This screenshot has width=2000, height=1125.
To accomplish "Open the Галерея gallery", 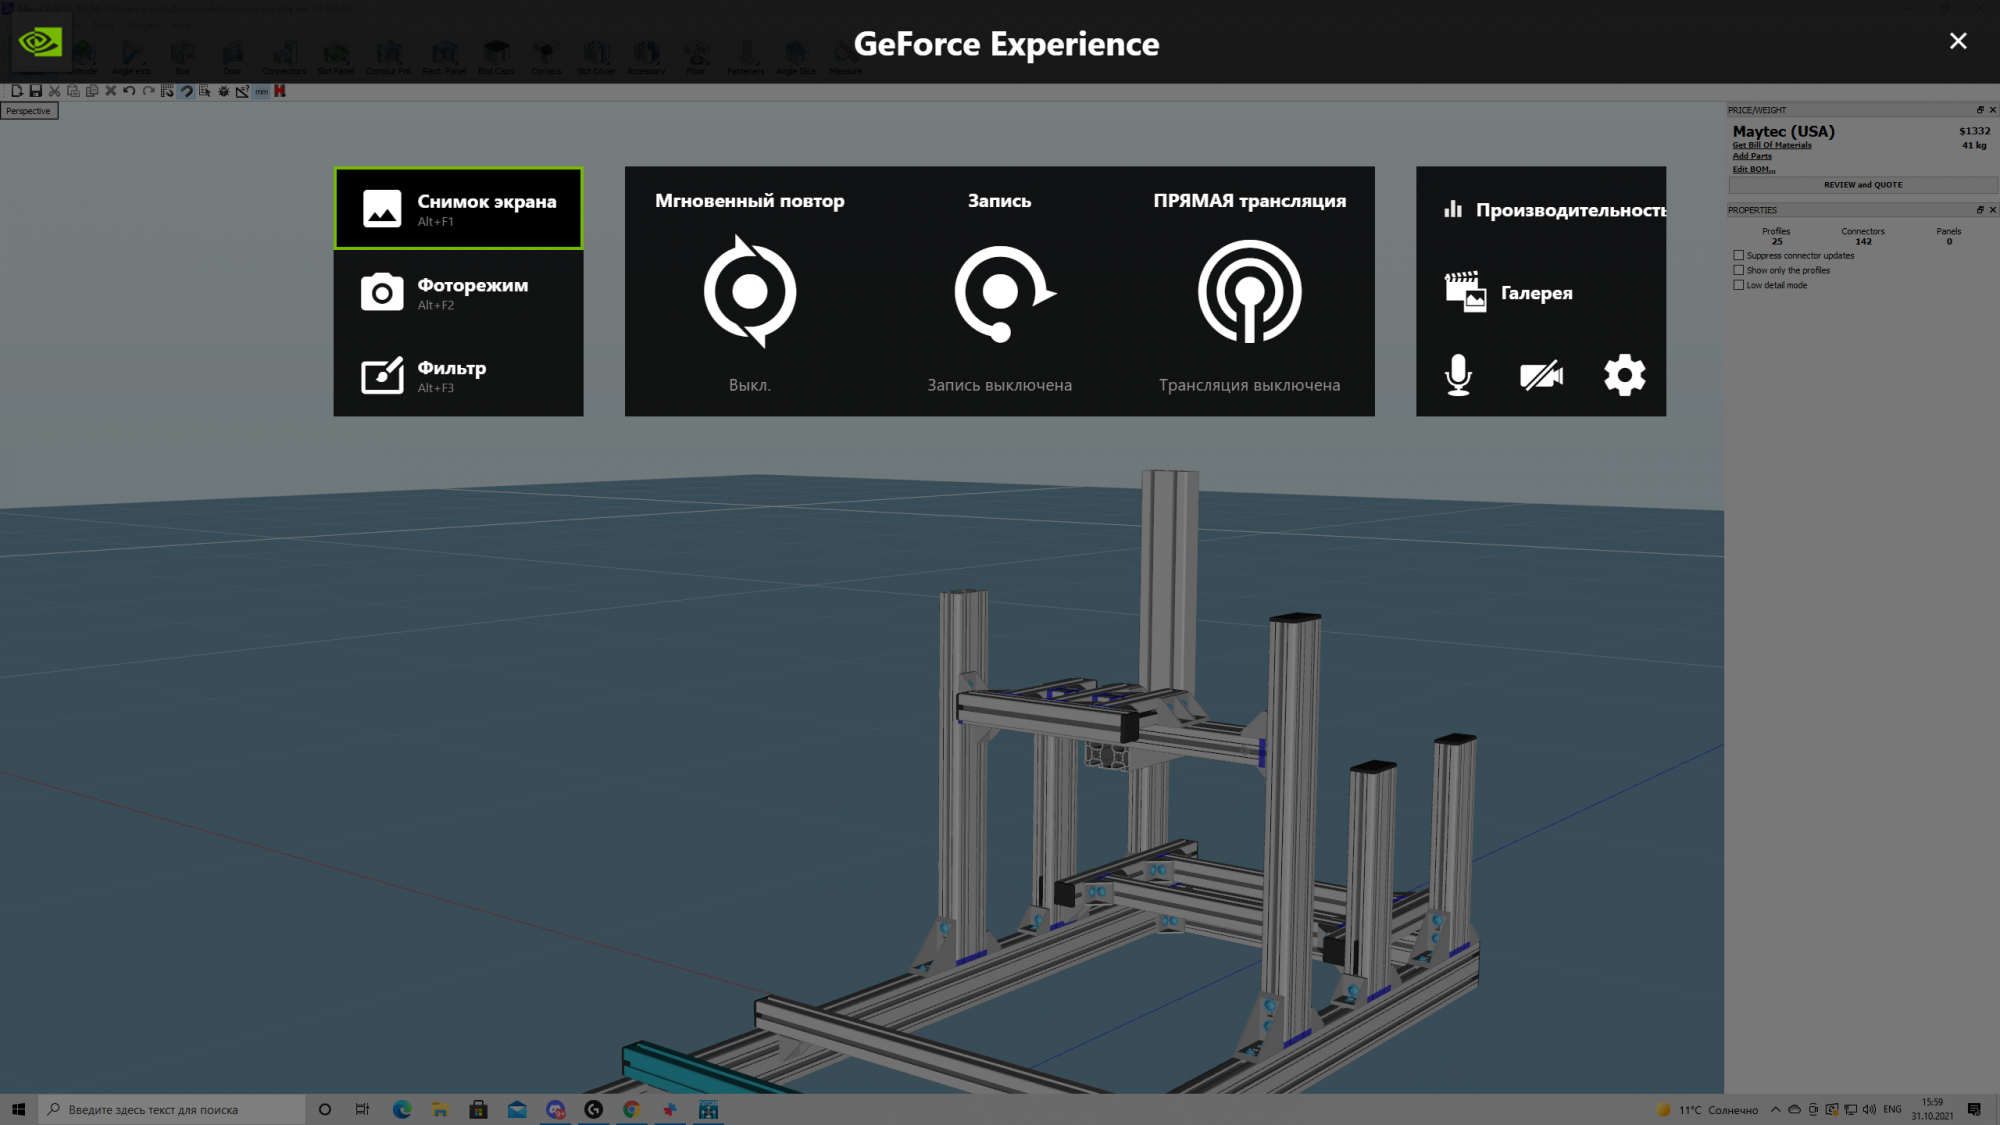I will 1510,293.
